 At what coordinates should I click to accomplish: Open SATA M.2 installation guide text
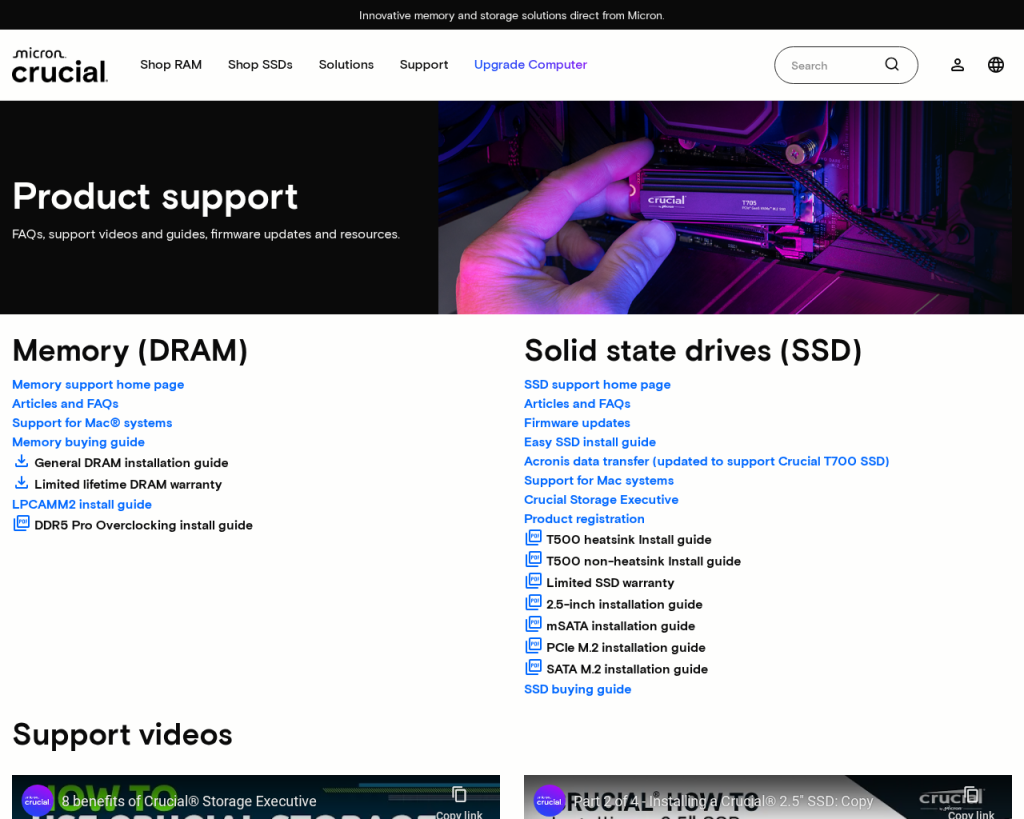627,669
